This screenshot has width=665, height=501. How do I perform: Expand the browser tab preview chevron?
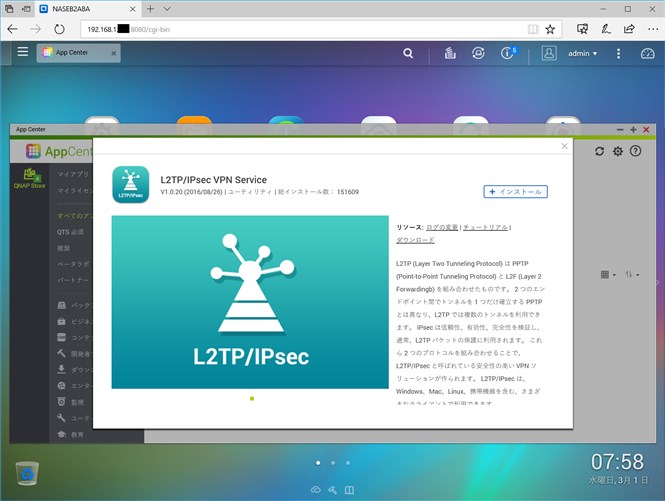(167, 8)
